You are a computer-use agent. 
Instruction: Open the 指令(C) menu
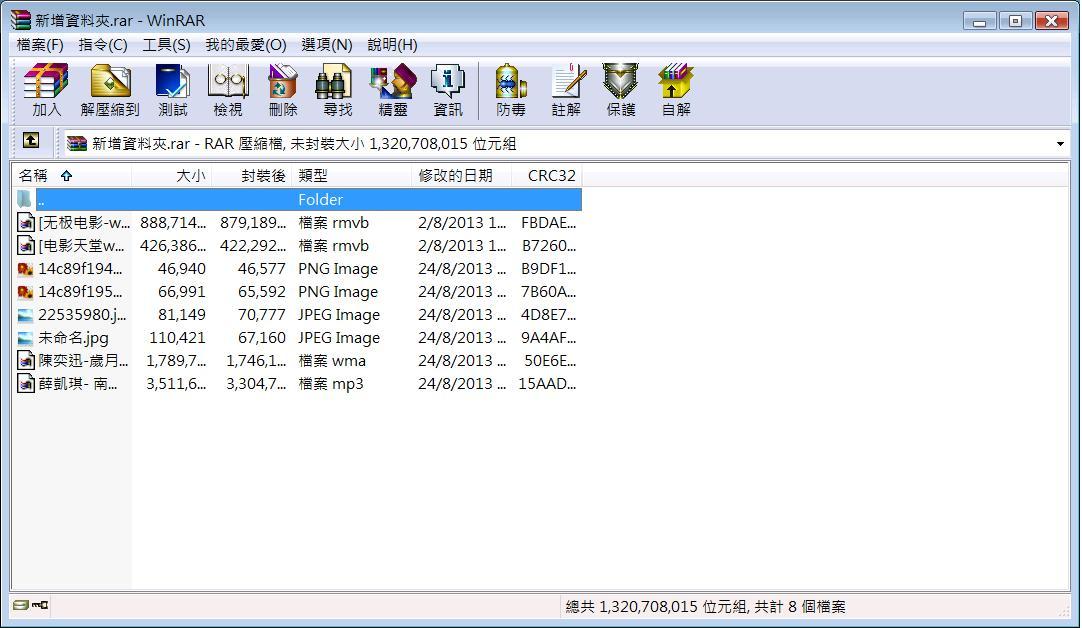click(x=103, y=45)
